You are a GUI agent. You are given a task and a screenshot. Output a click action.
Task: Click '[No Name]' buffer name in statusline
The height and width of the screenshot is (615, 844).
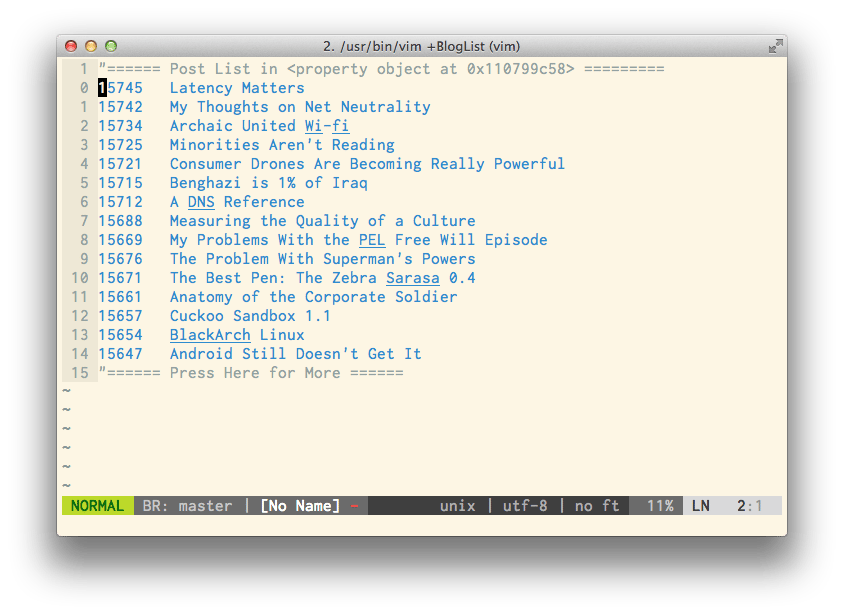(300, 506)
